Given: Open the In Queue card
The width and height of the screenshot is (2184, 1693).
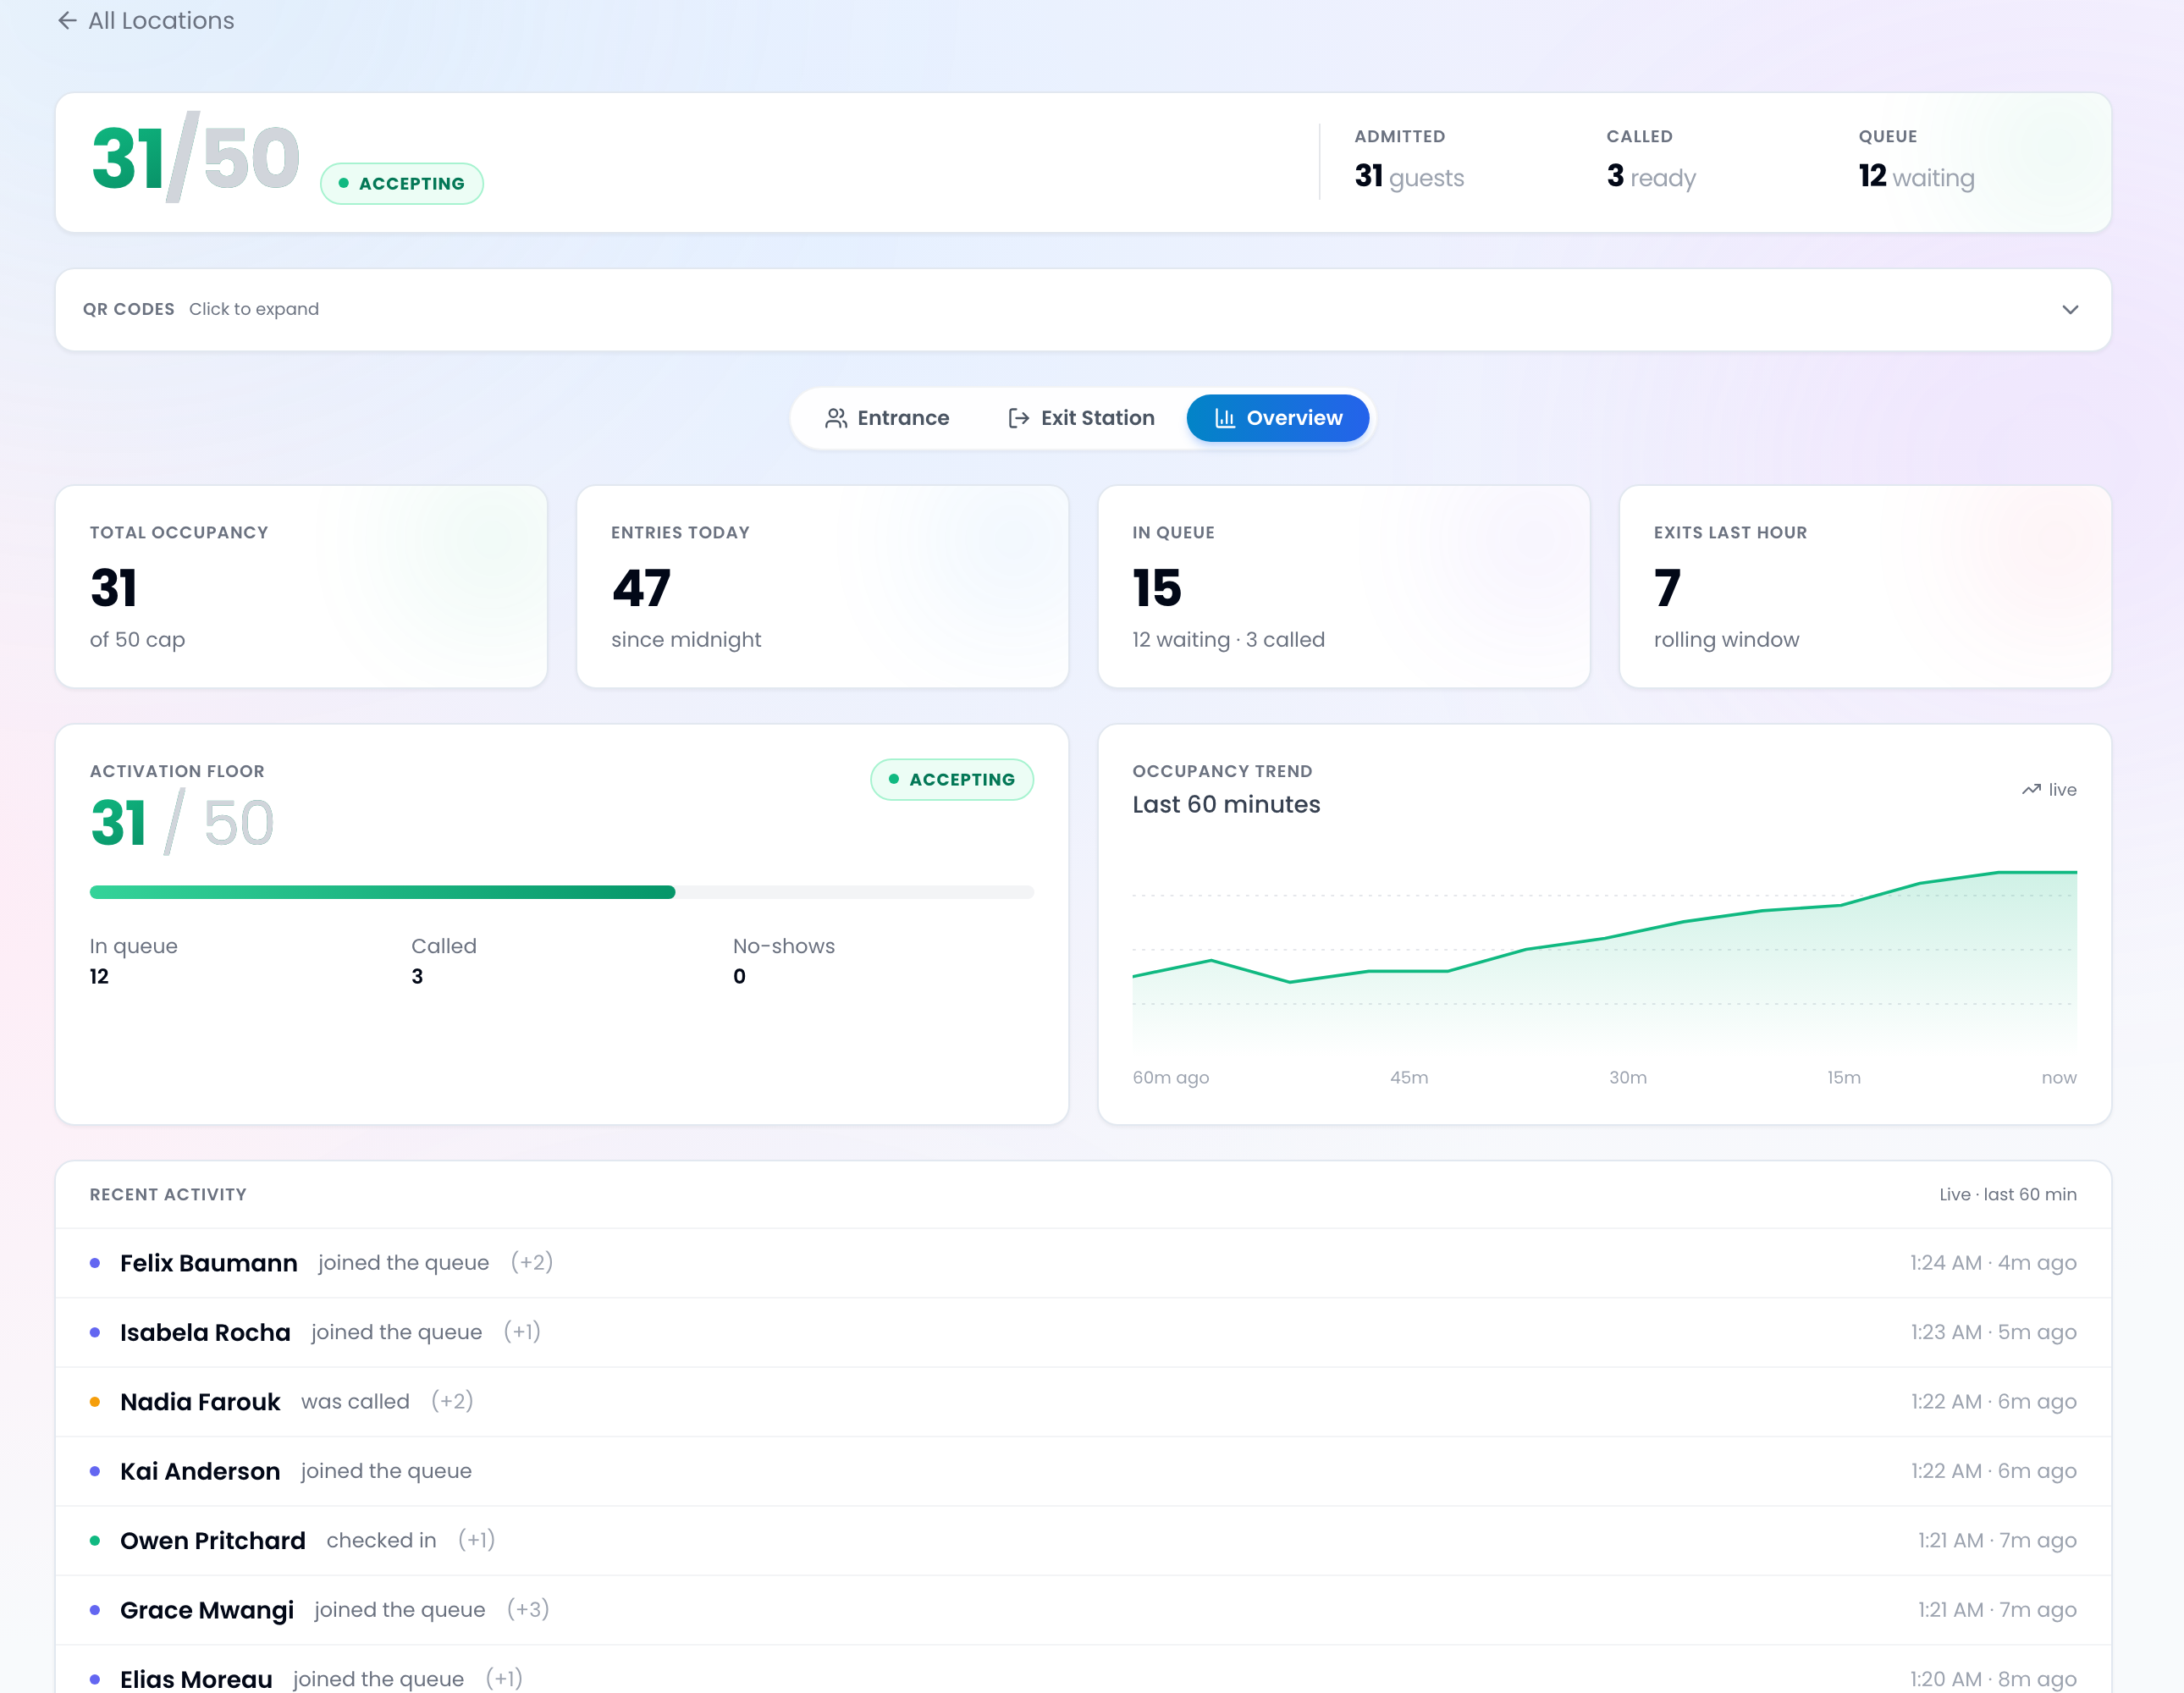Looking at the screenshot, I should pyautogui.click(x=1344, y=587).
